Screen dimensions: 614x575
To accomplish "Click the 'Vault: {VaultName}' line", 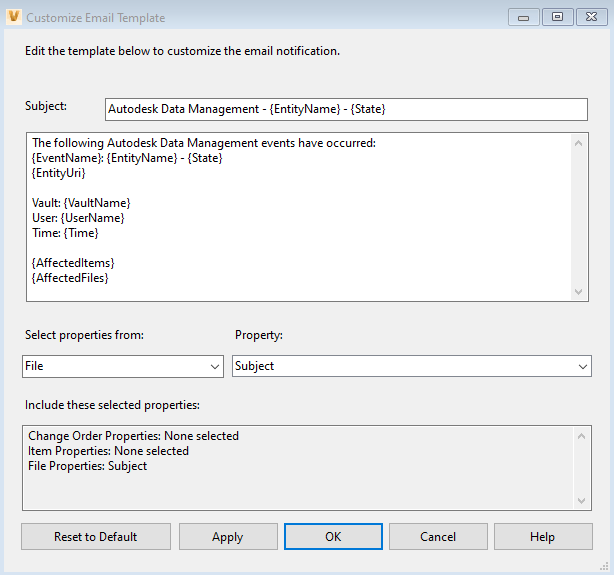I will pos(81,203).
